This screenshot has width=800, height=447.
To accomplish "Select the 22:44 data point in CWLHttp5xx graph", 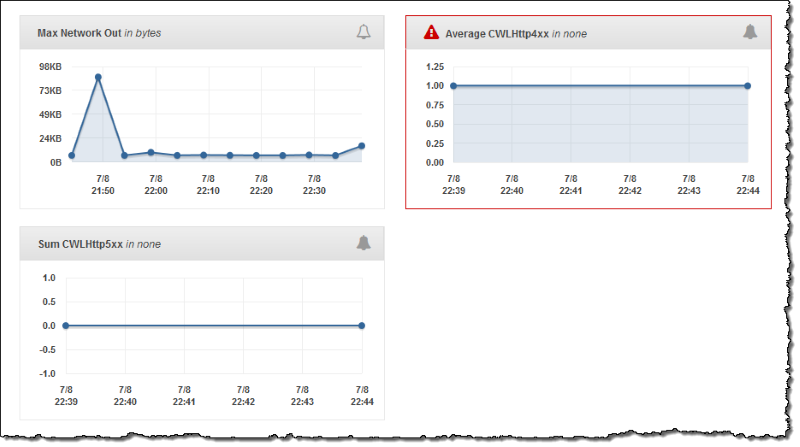I will click(x=361, y=325).
